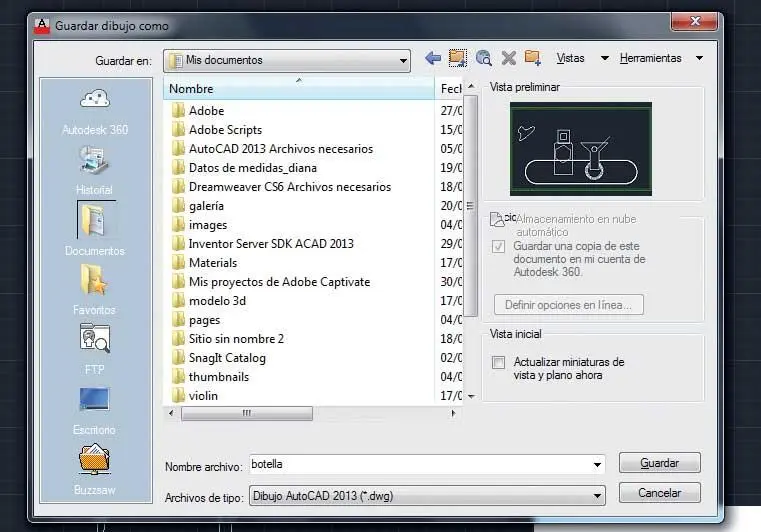Click the vertical scrollbar thumb of file list
Screen dimensions: 761x532
click(x=470, y=205)
